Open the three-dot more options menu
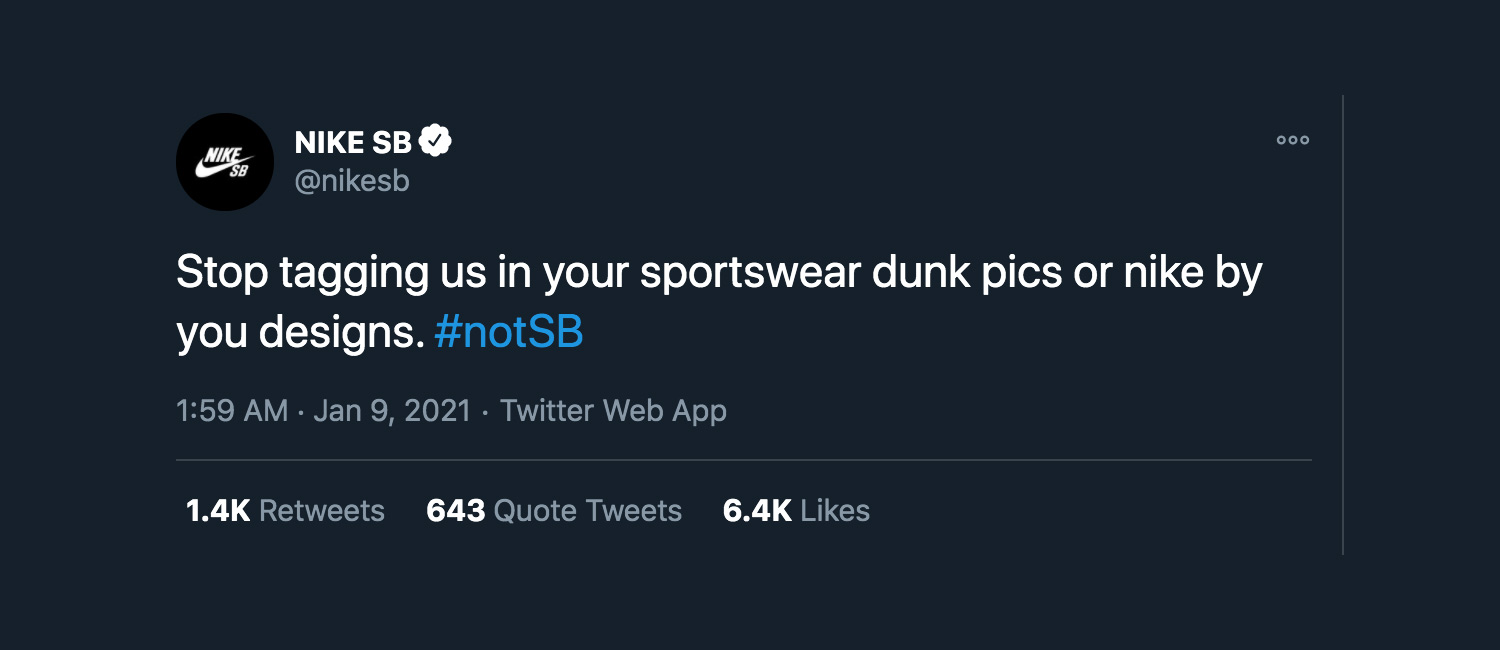 pyautogui.click(x=1292, y=140)
